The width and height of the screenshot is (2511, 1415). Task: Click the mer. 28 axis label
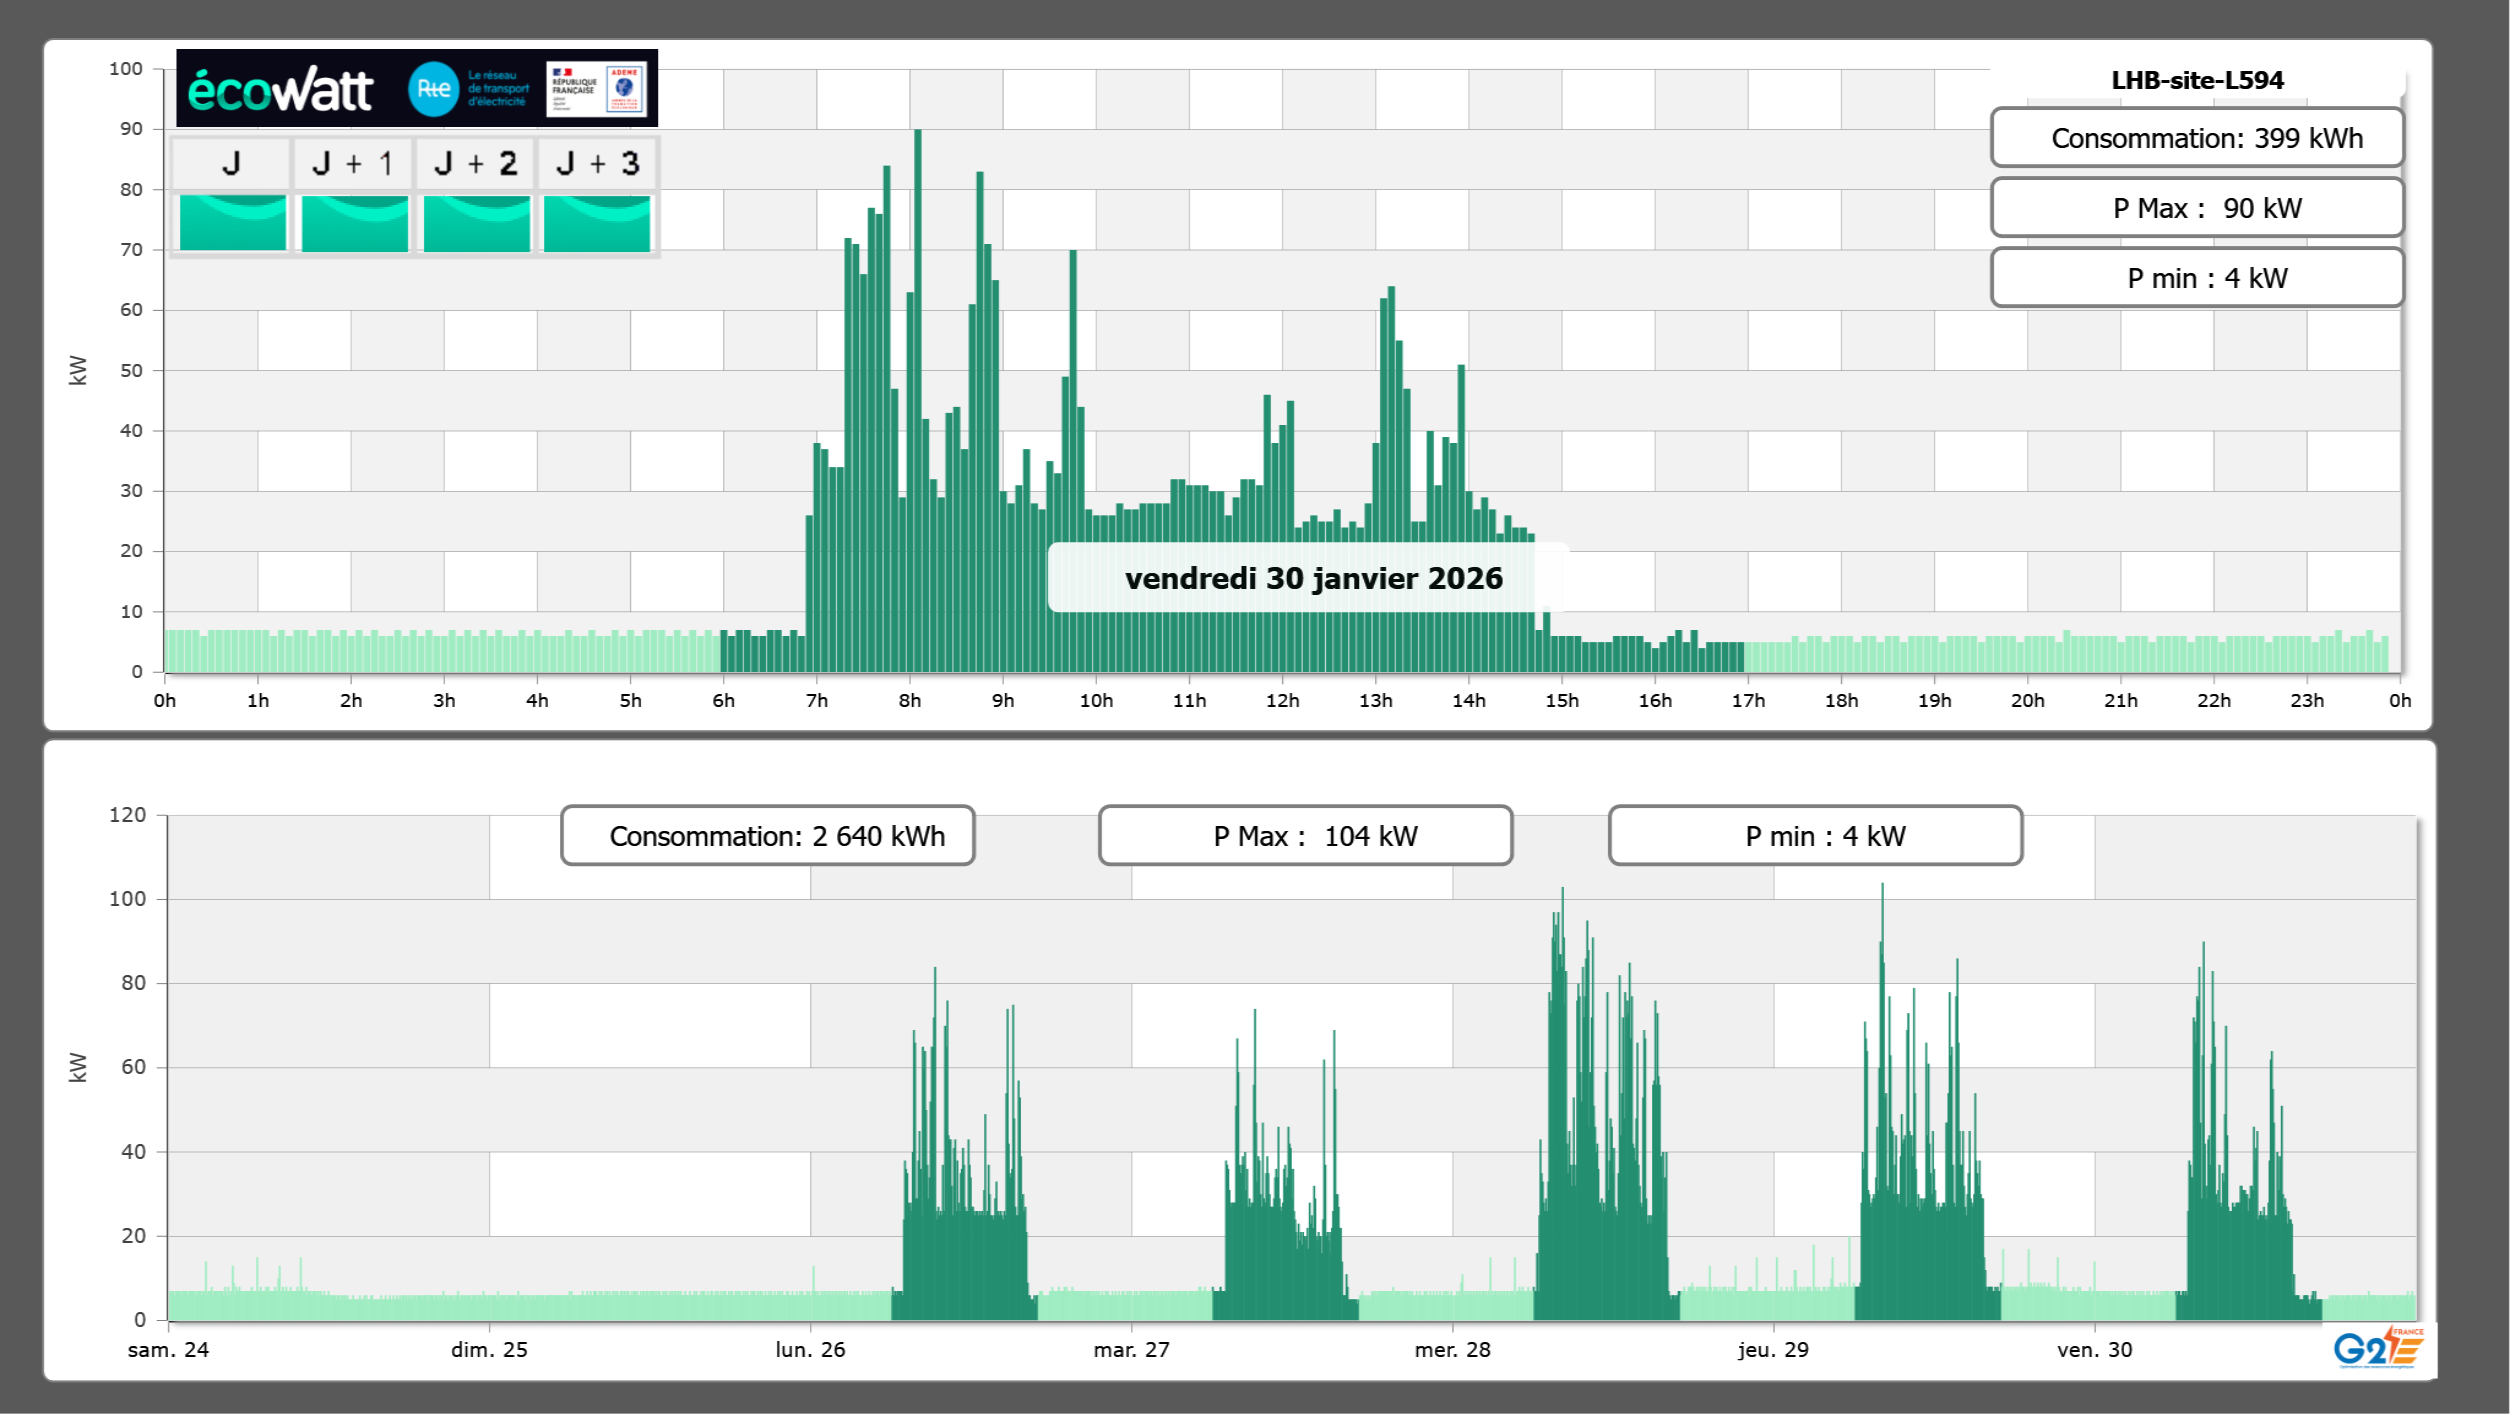click(1452, 1349)
